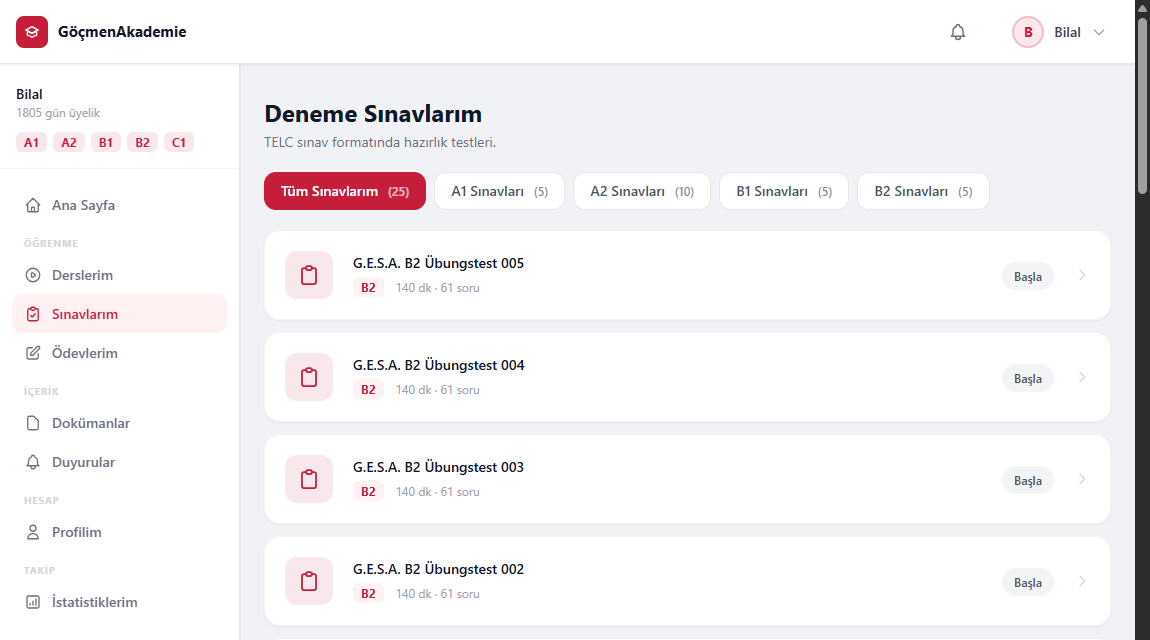
Task: Switch to the B1 Sınavları tab
Action: click(x=784, y=191)
